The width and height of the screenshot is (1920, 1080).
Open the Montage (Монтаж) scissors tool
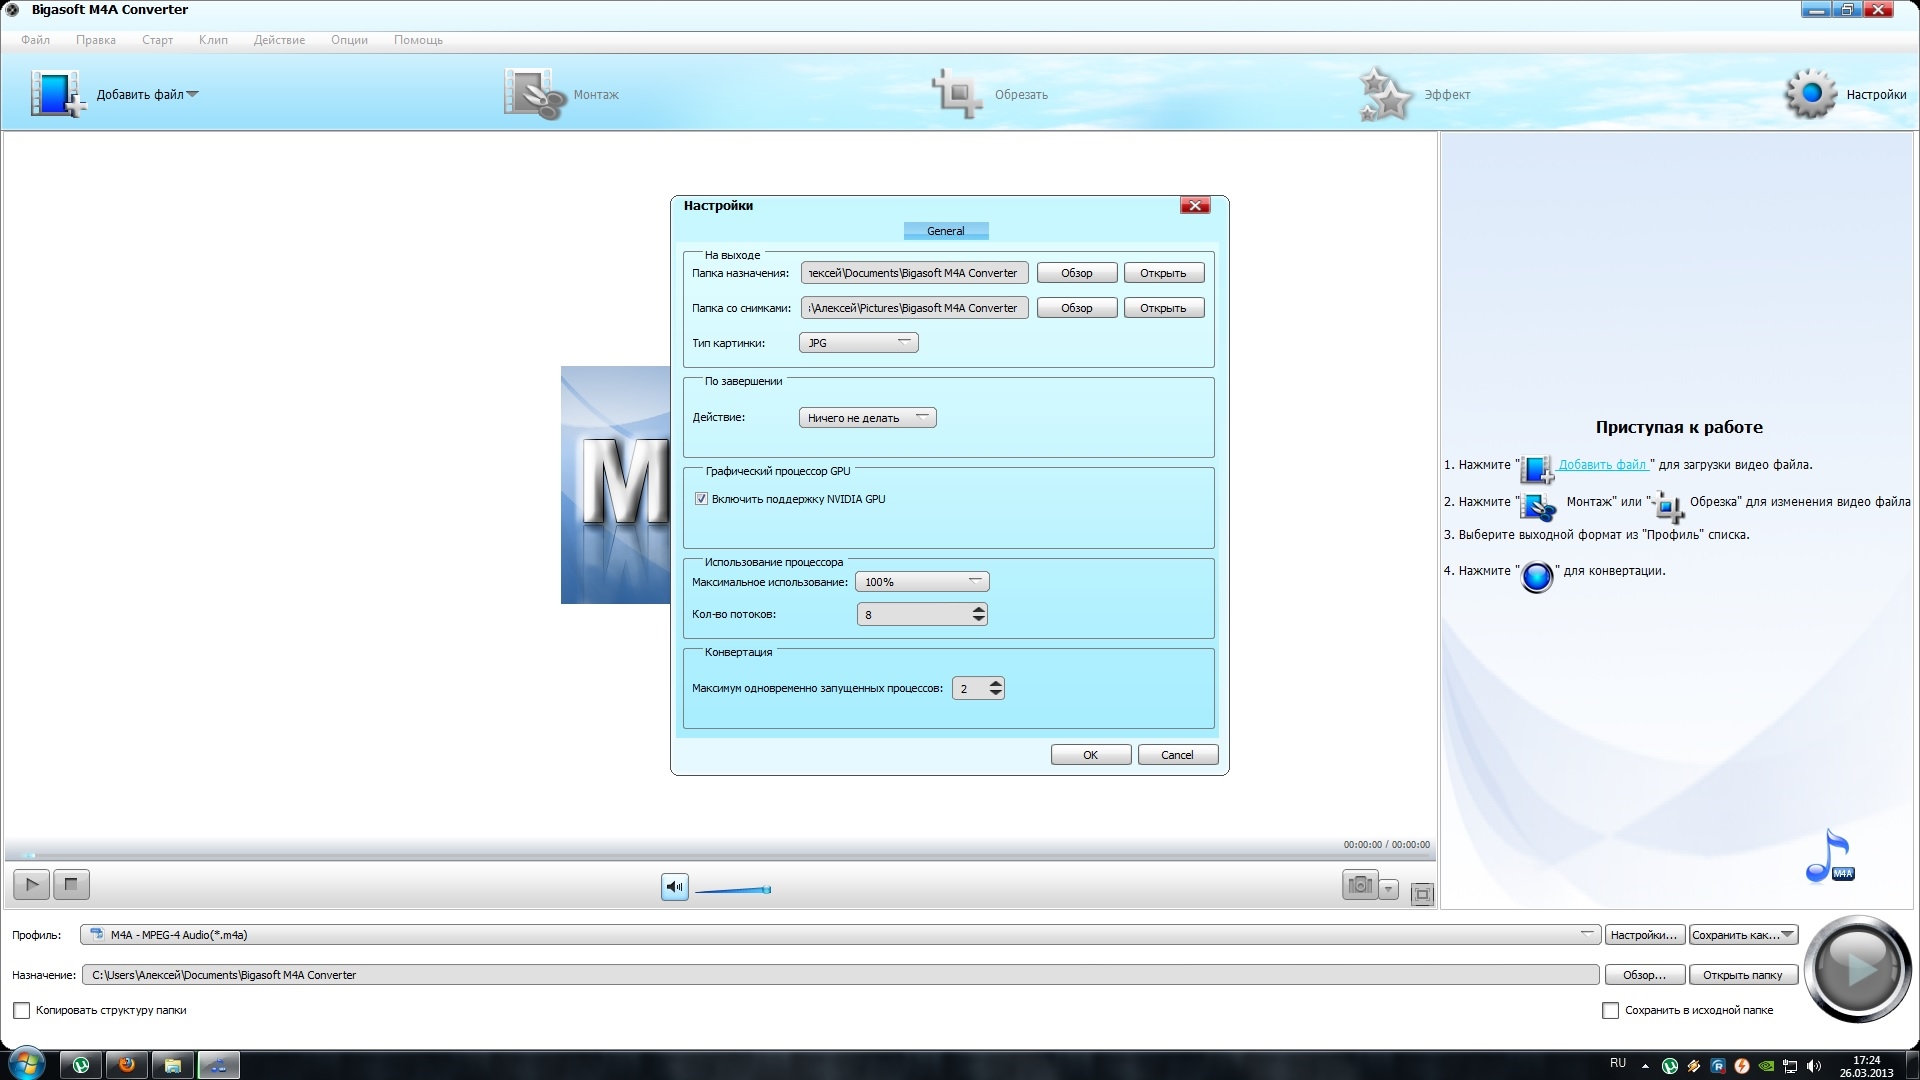pos(534,94)
